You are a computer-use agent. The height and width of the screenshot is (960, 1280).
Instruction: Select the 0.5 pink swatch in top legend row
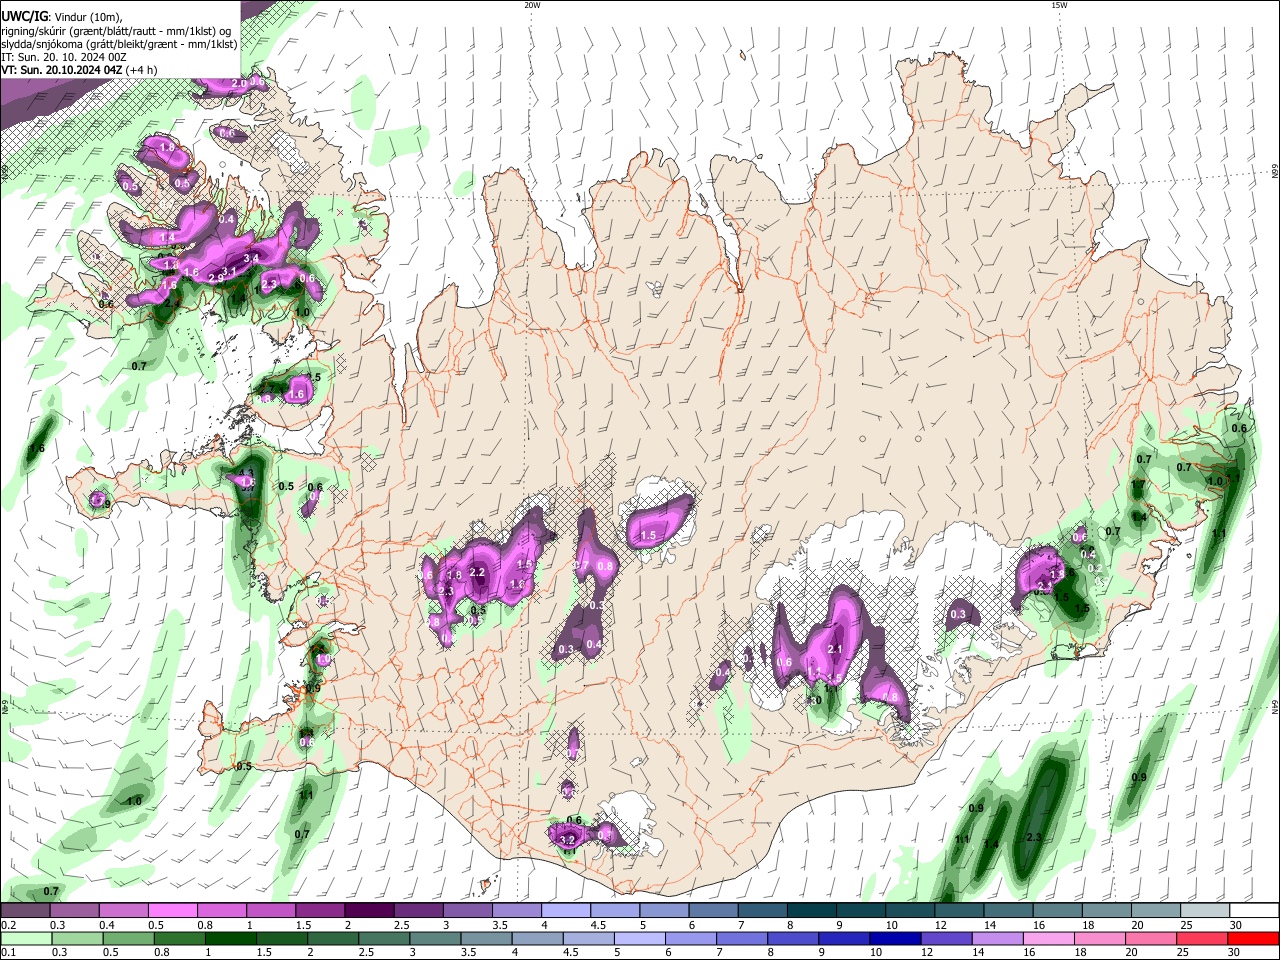172,910
